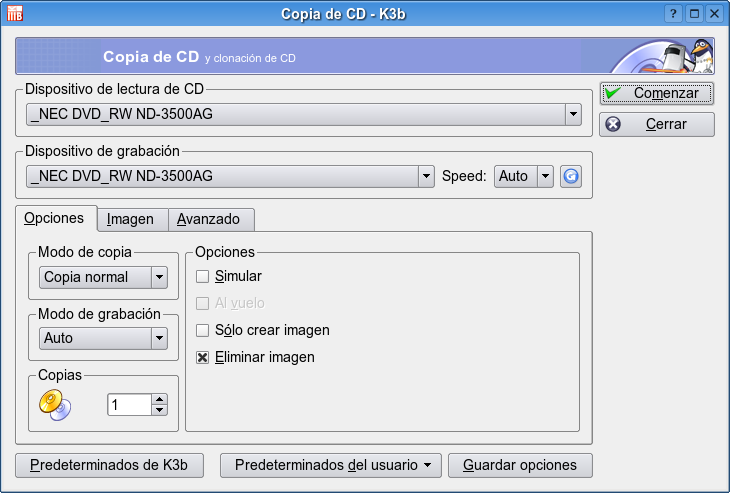The image size is (730, 493).
Task: Click the title bar help question mark
Action: click(x=674, y=14)
